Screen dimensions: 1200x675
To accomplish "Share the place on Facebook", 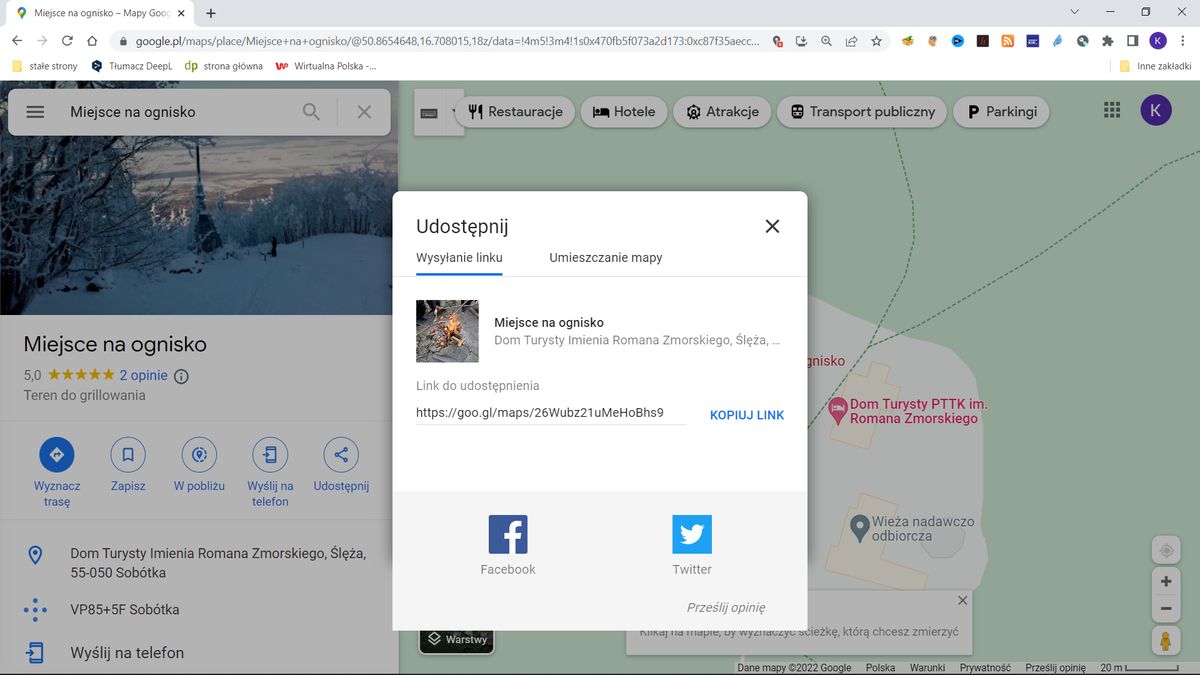I will coord(507,533).
